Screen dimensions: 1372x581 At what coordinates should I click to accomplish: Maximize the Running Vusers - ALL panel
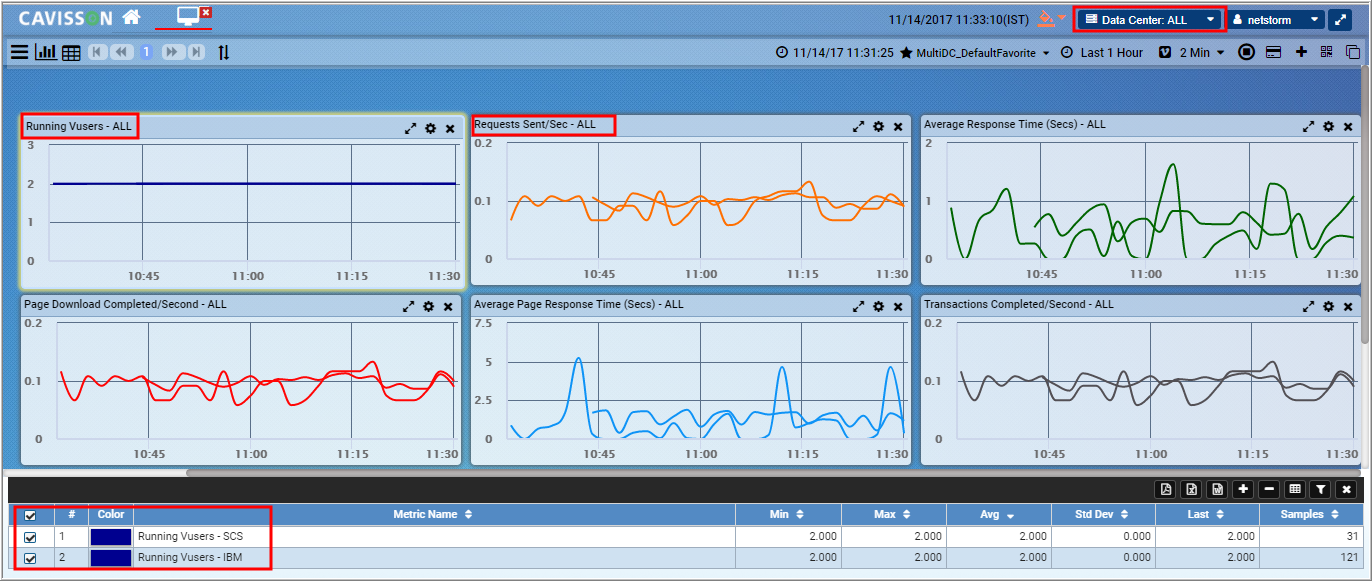tap(410, 129)
